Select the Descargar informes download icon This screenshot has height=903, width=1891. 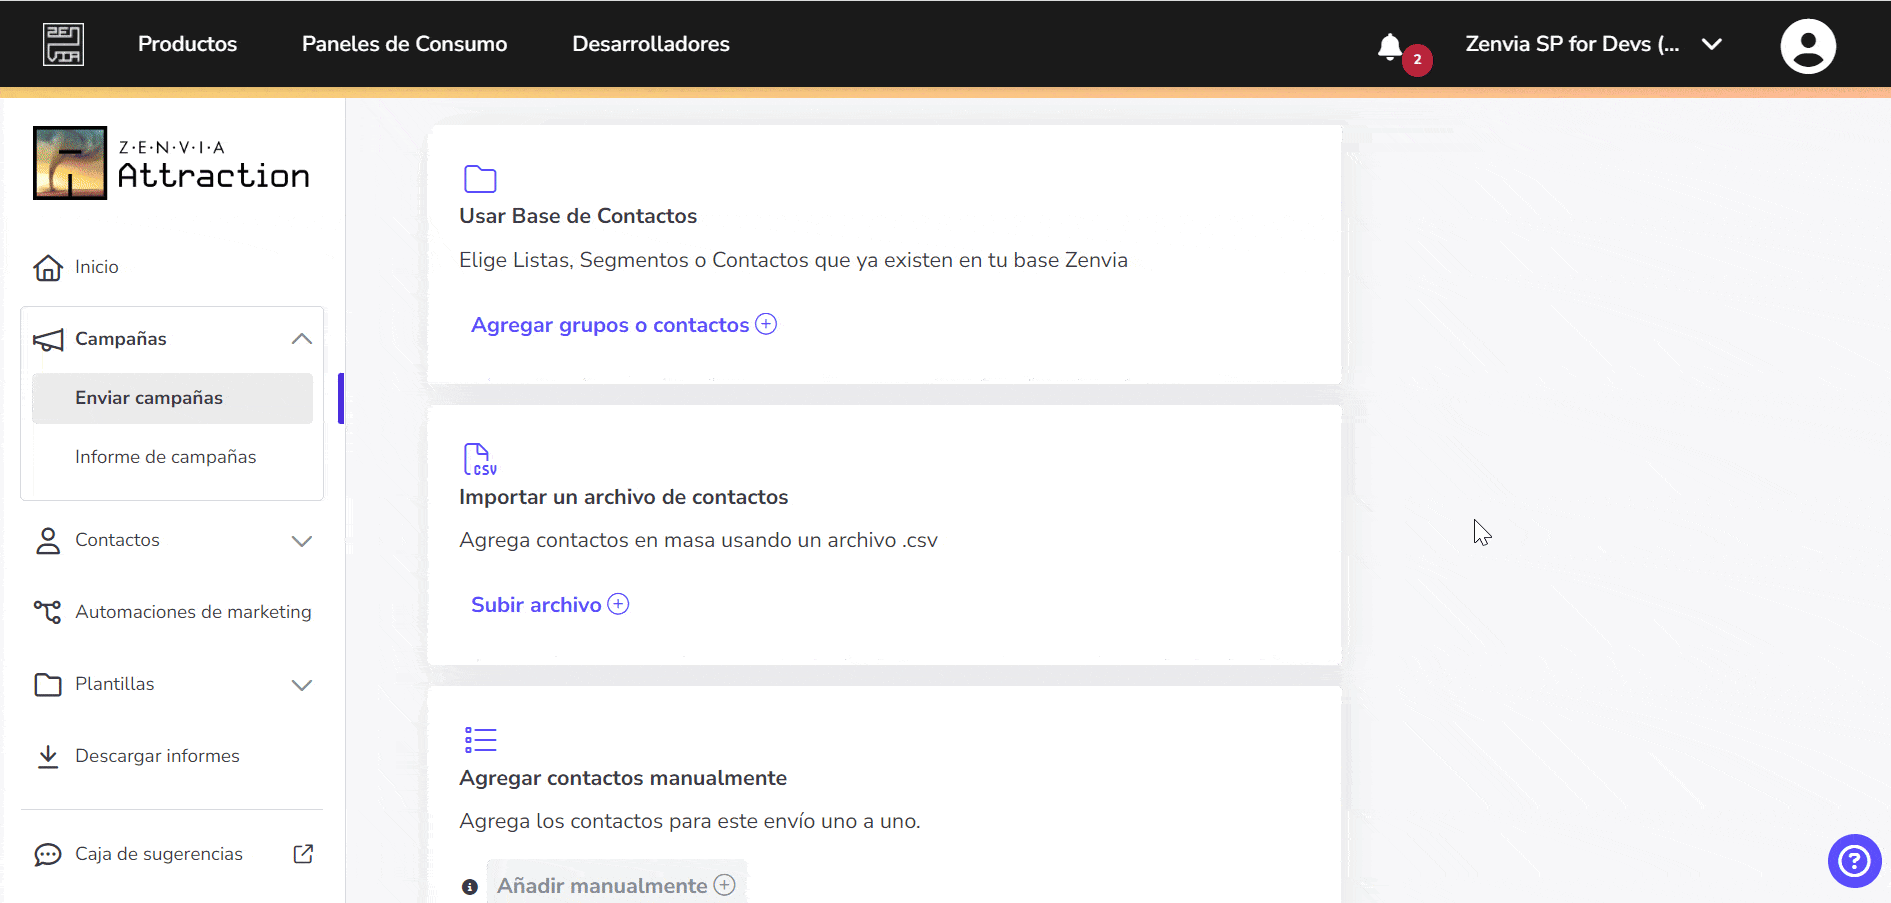pos(47,756)
